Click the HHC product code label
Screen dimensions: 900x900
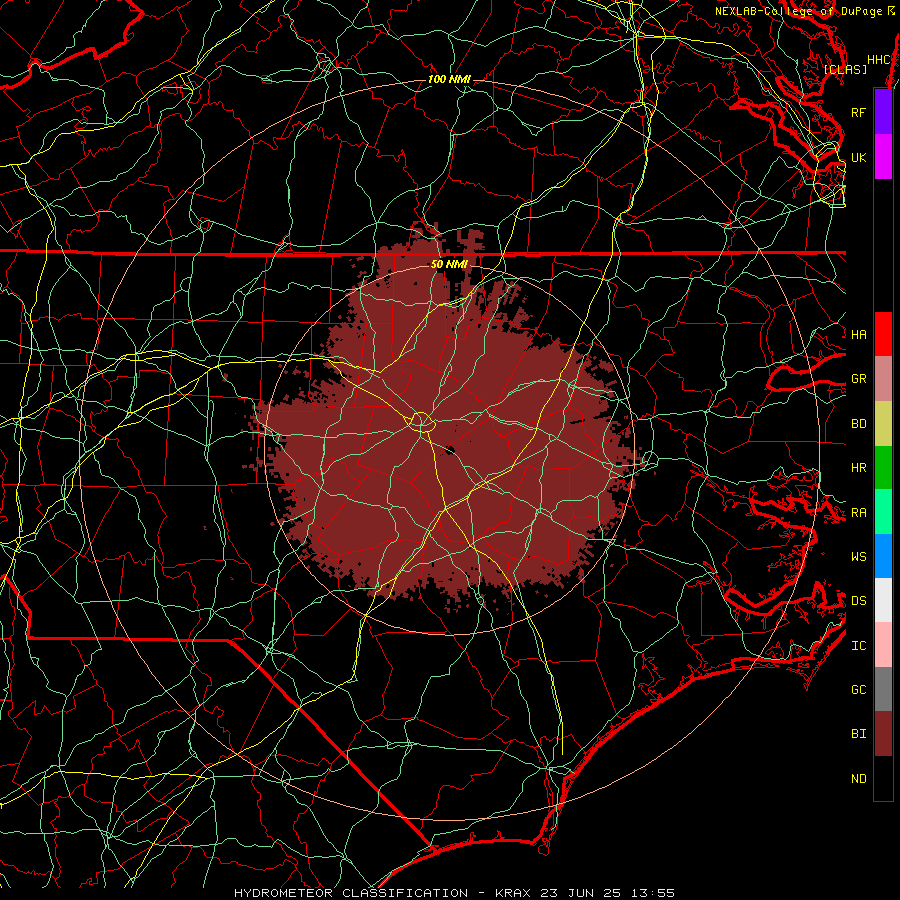coord(878,60)
